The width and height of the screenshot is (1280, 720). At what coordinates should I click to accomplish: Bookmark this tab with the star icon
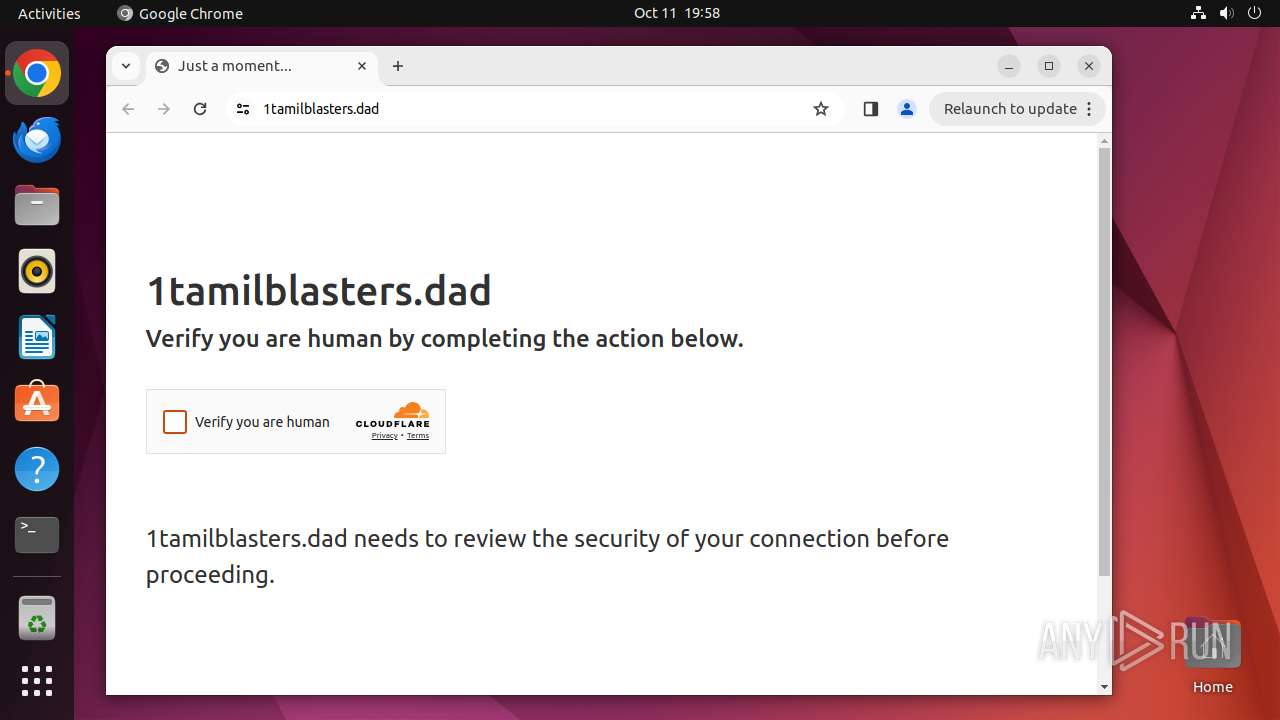coord(821,109)
